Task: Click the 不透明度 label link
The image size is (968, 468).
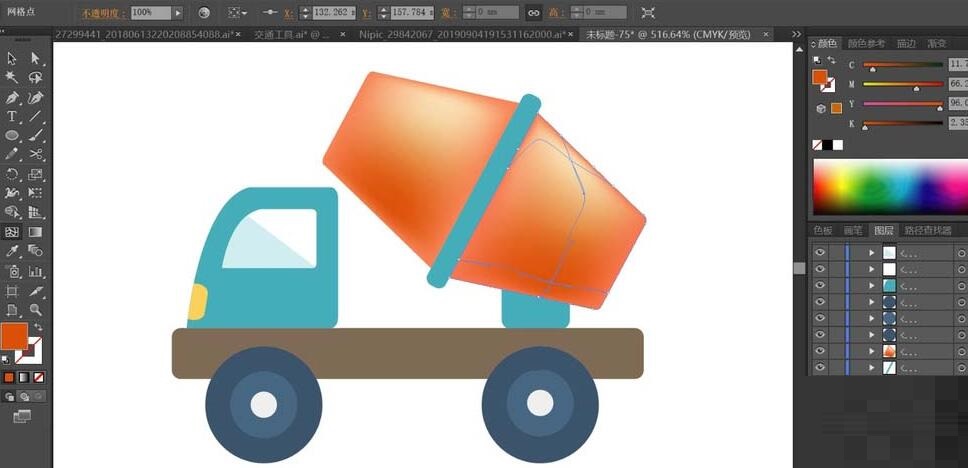Action: (x=104, y=12)
